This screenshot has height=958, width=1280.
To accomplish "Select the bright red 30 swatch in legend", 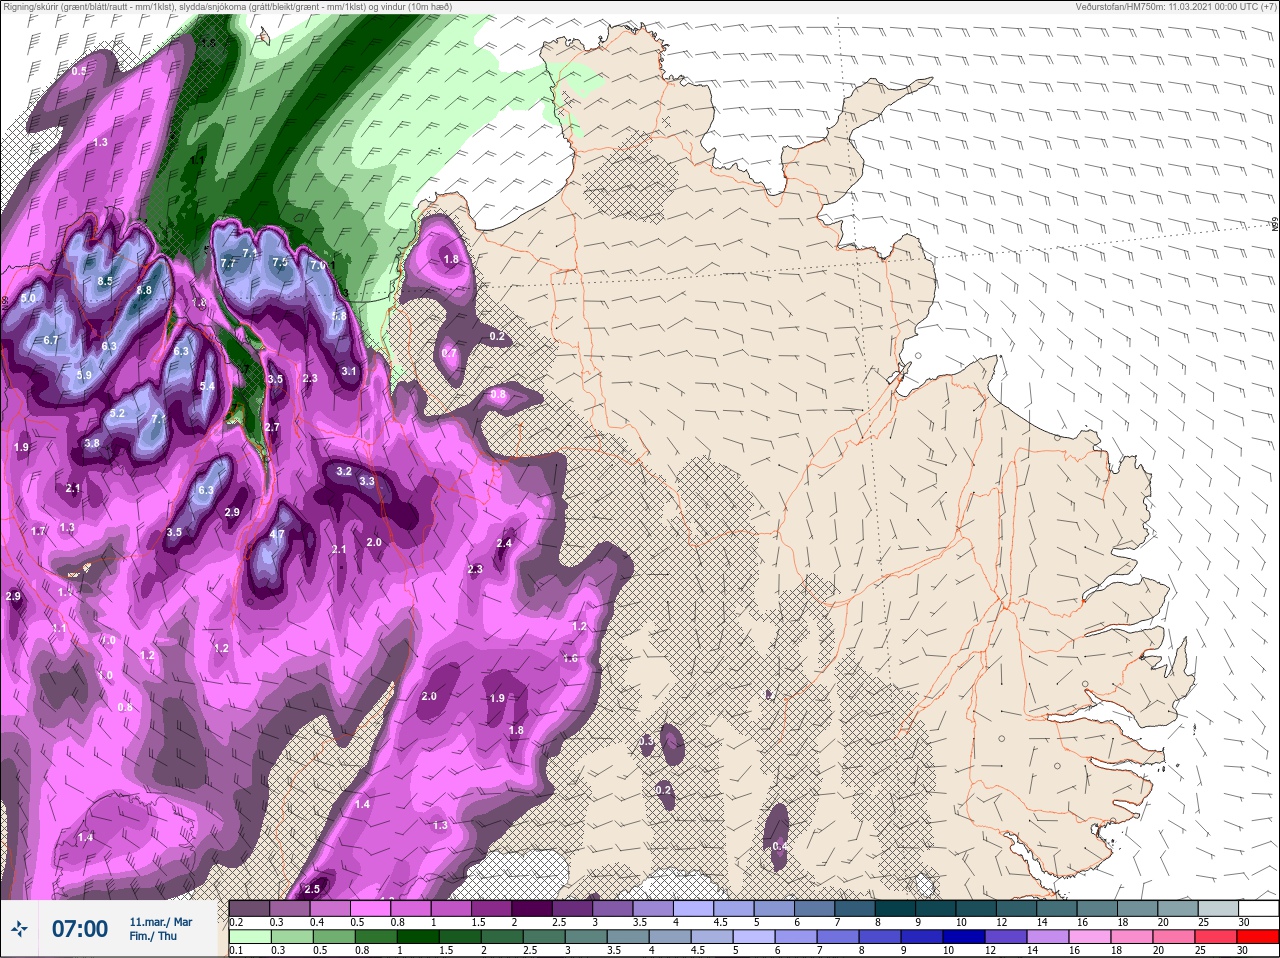I will click(1258, 937).
